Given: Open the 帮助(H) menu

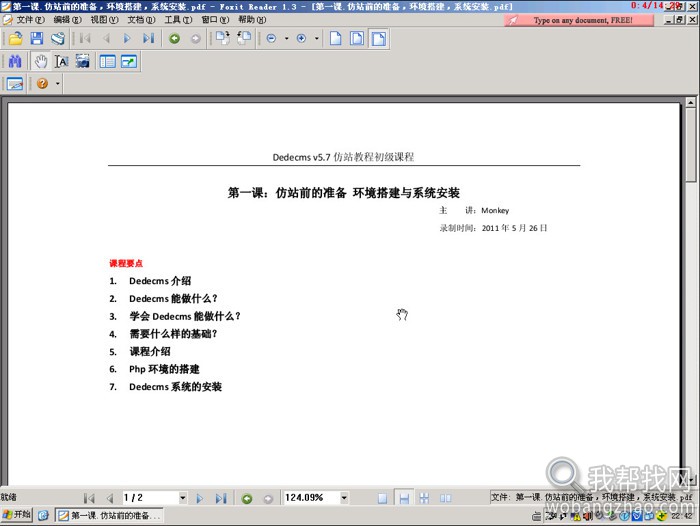Looking at the screenshot, I should [252, 20].
